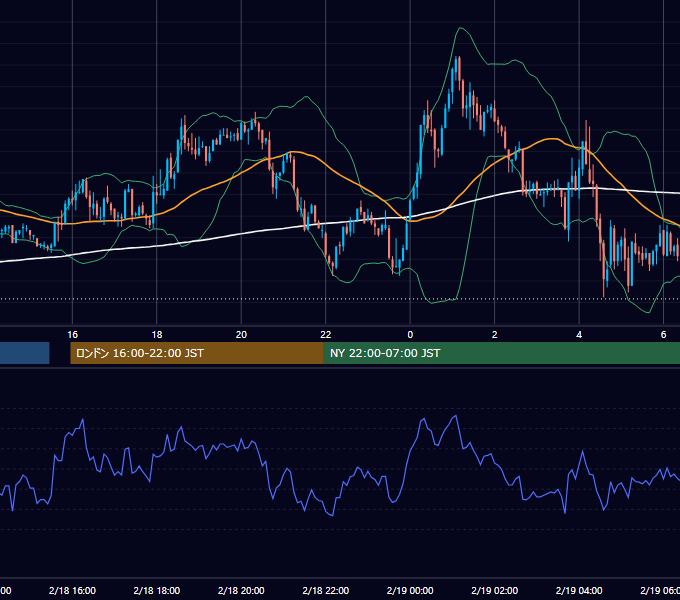Click the '22' hour label on upper time axis
Image resolution: width=680 pixels, height=600 pixels.
coord(326,334)
